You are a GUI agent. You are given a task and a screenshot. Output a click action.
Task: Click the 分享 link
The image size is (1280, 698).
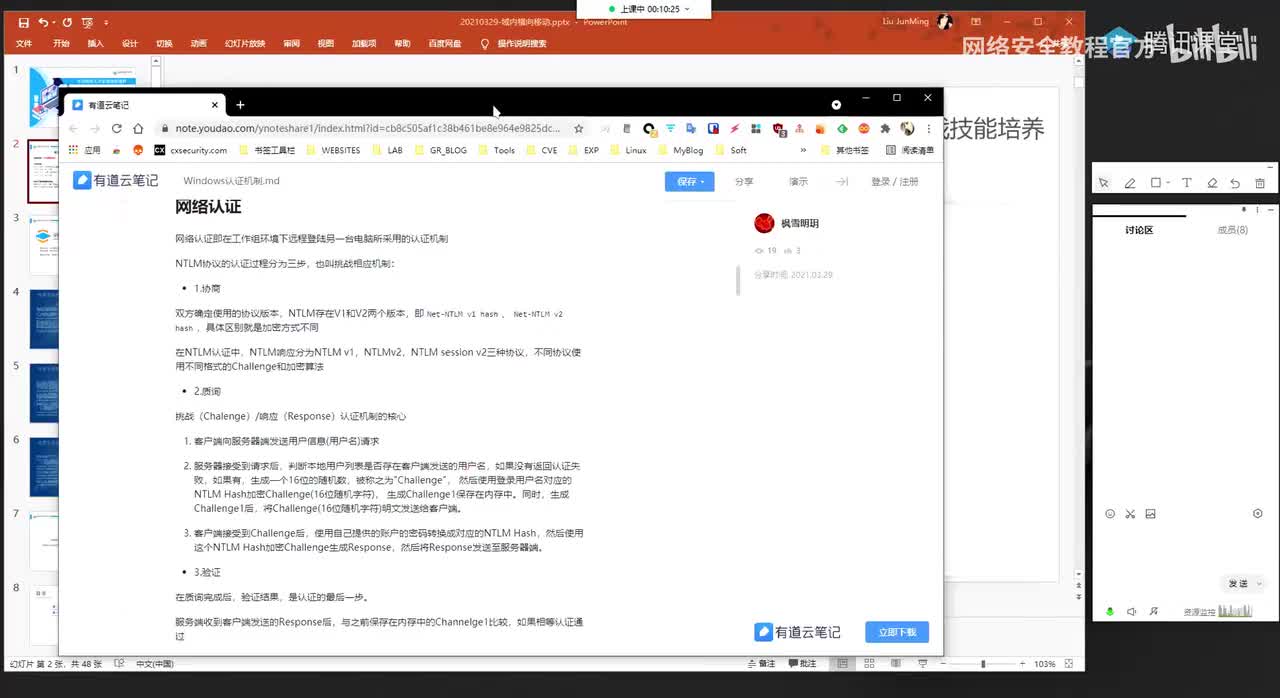(744, 182)
